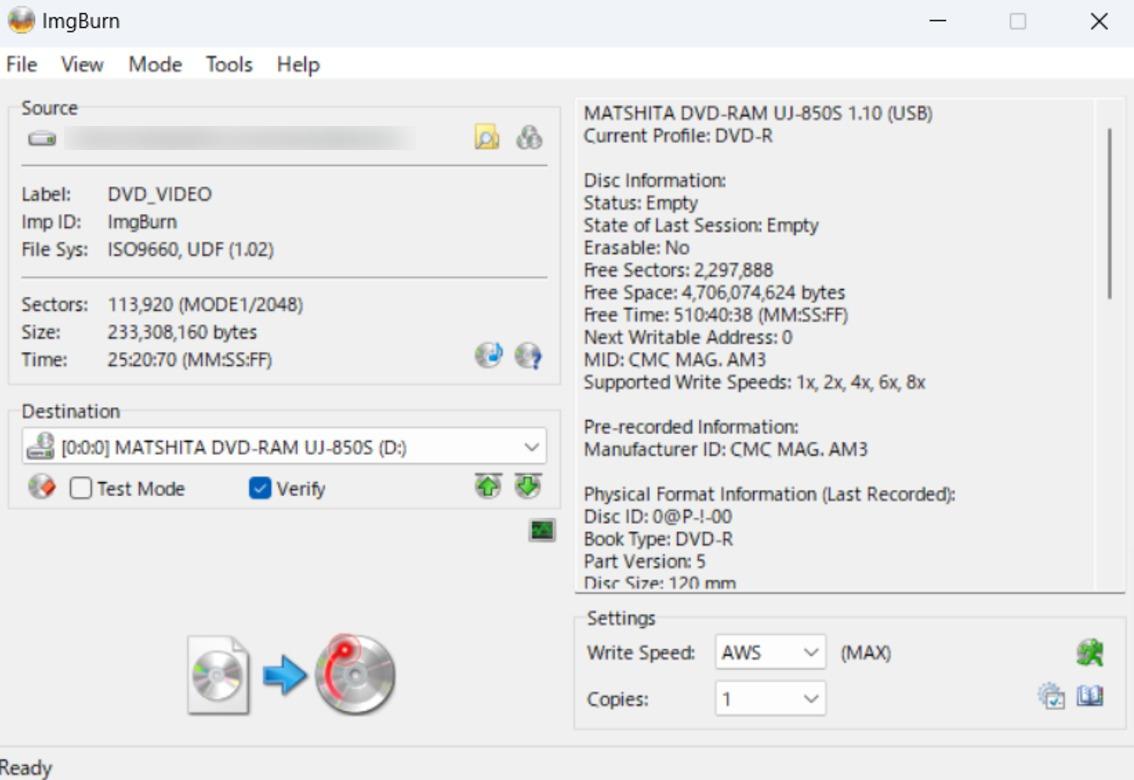Image resolution: width=1134 pixels, height=780 pixels.
Task: Click the 'MATSHITA DVD-RAM UJ-850S 1.10 (USB)' line
Action: click(x=758, y=113)
